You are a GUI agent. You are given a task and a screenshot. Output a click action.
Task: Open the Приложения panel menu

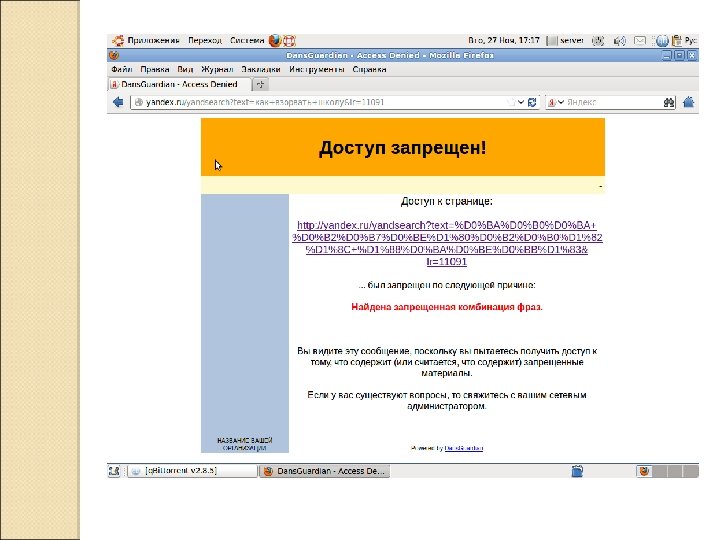click(153, 40)
